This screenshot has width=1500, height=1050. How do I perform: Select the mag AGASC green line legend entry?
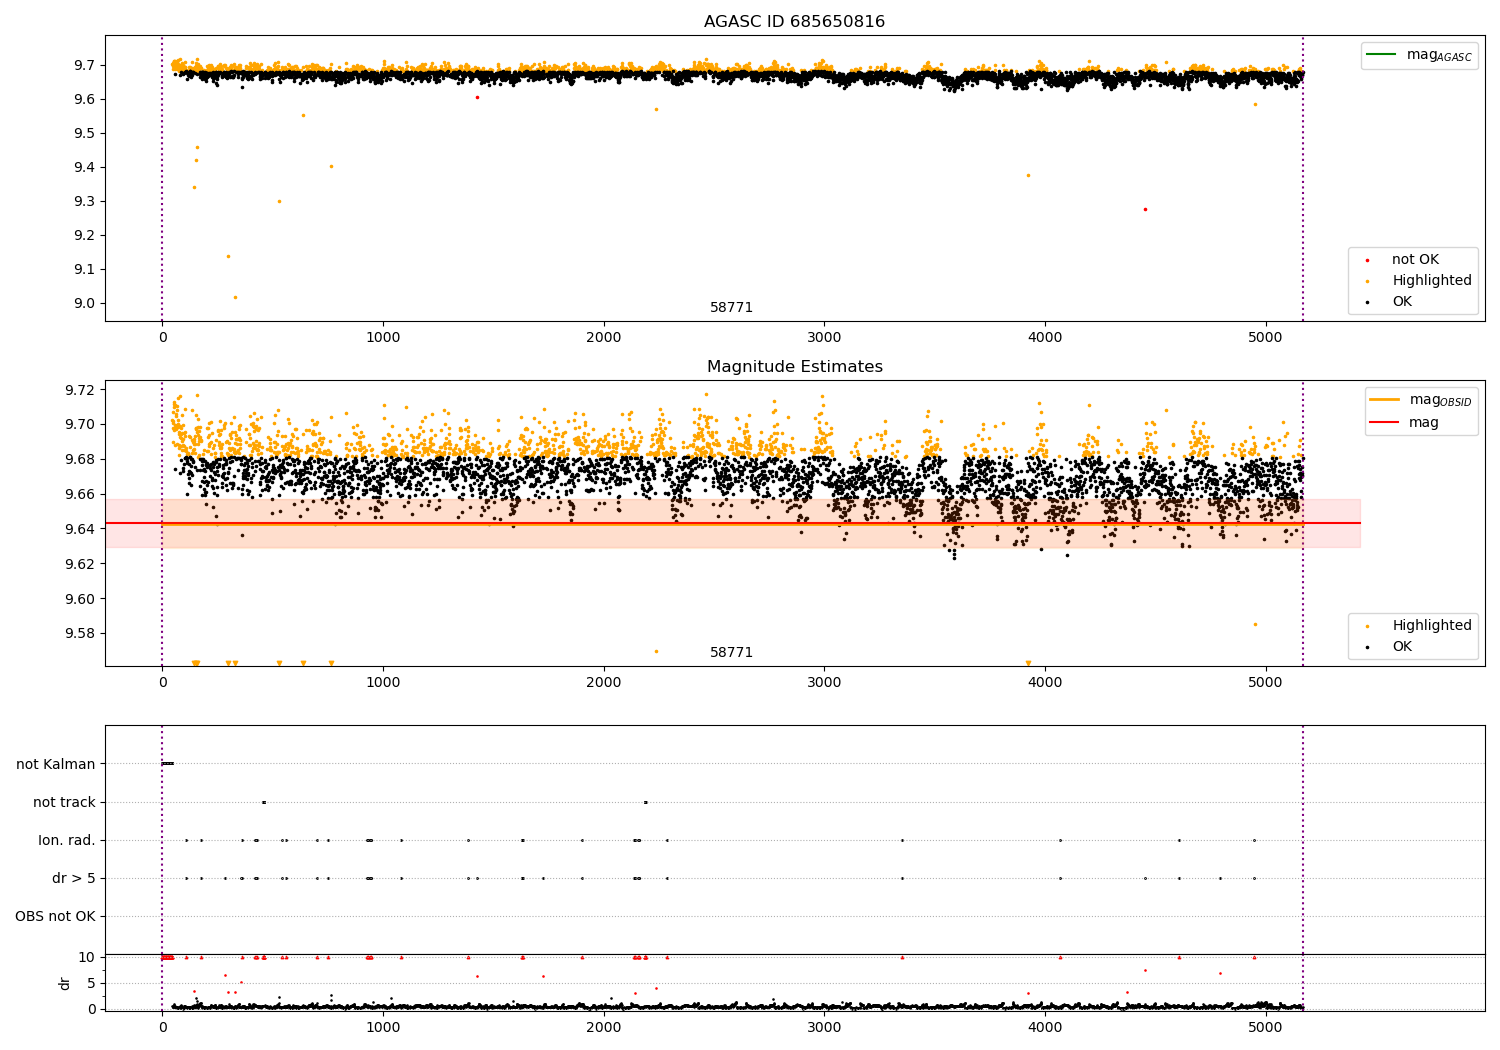(x=1419, y=55)
